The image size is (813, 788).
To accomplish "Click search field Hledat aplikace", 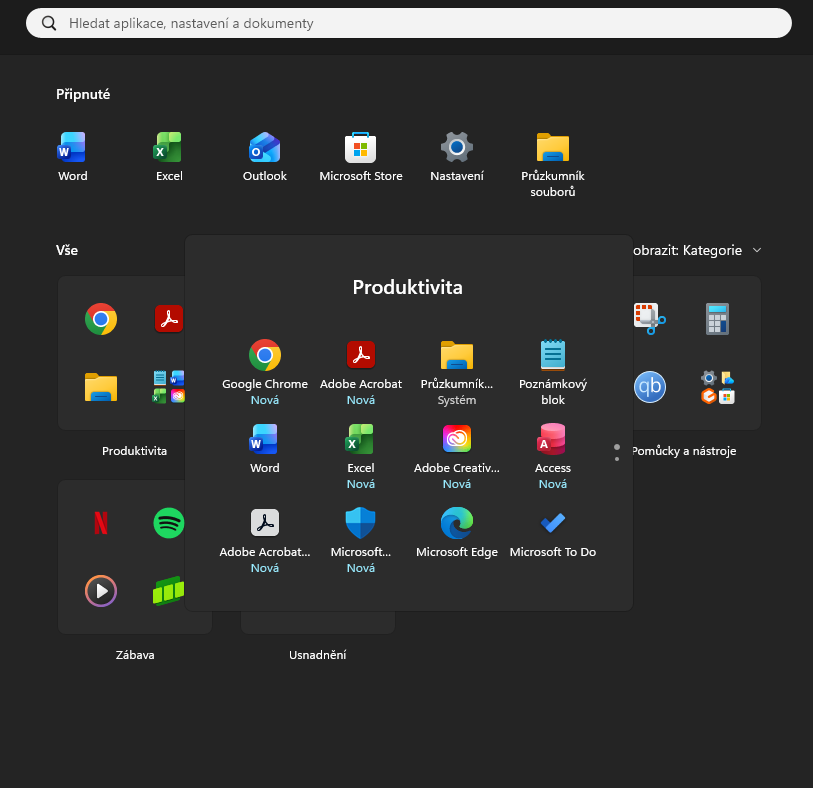I will pyautogui.click(x=409, y=23).
